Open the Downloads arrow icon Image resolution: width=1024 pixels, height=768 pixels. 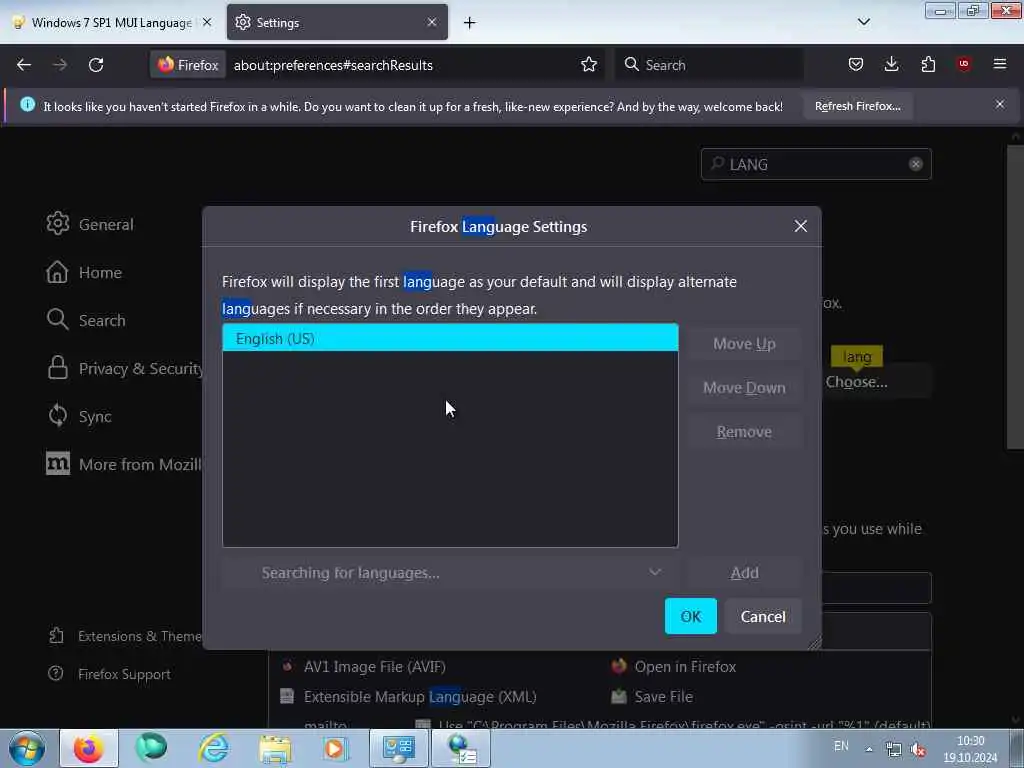pos(891,64)
